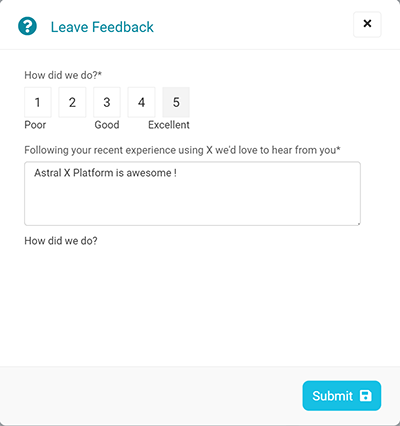The image size is (400, 426).
Task: Focus the feedback comment text area
Action: (x=192, y=194)
